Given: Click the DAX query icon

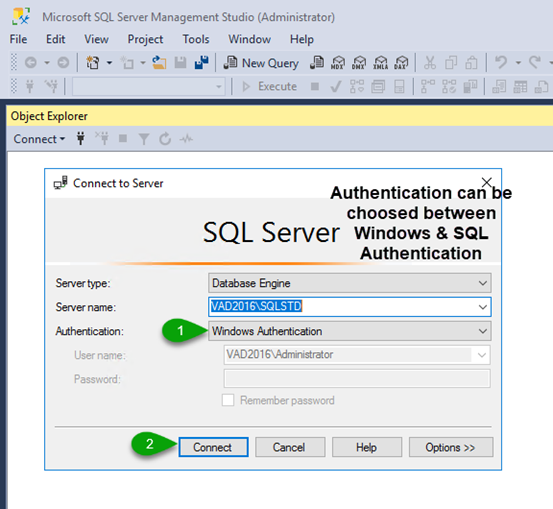Looking at the screenshot, I should pos(401,63).
